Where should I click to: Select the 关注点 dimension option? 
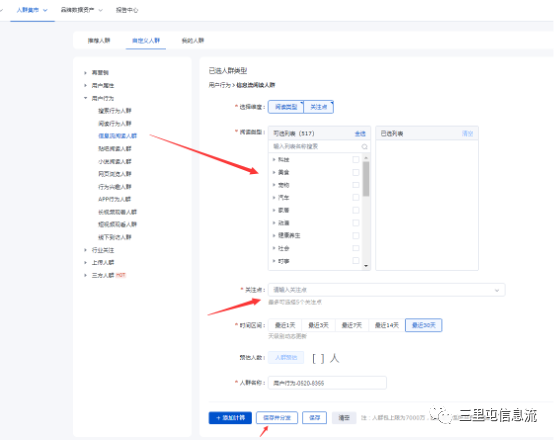click(318, 107)
